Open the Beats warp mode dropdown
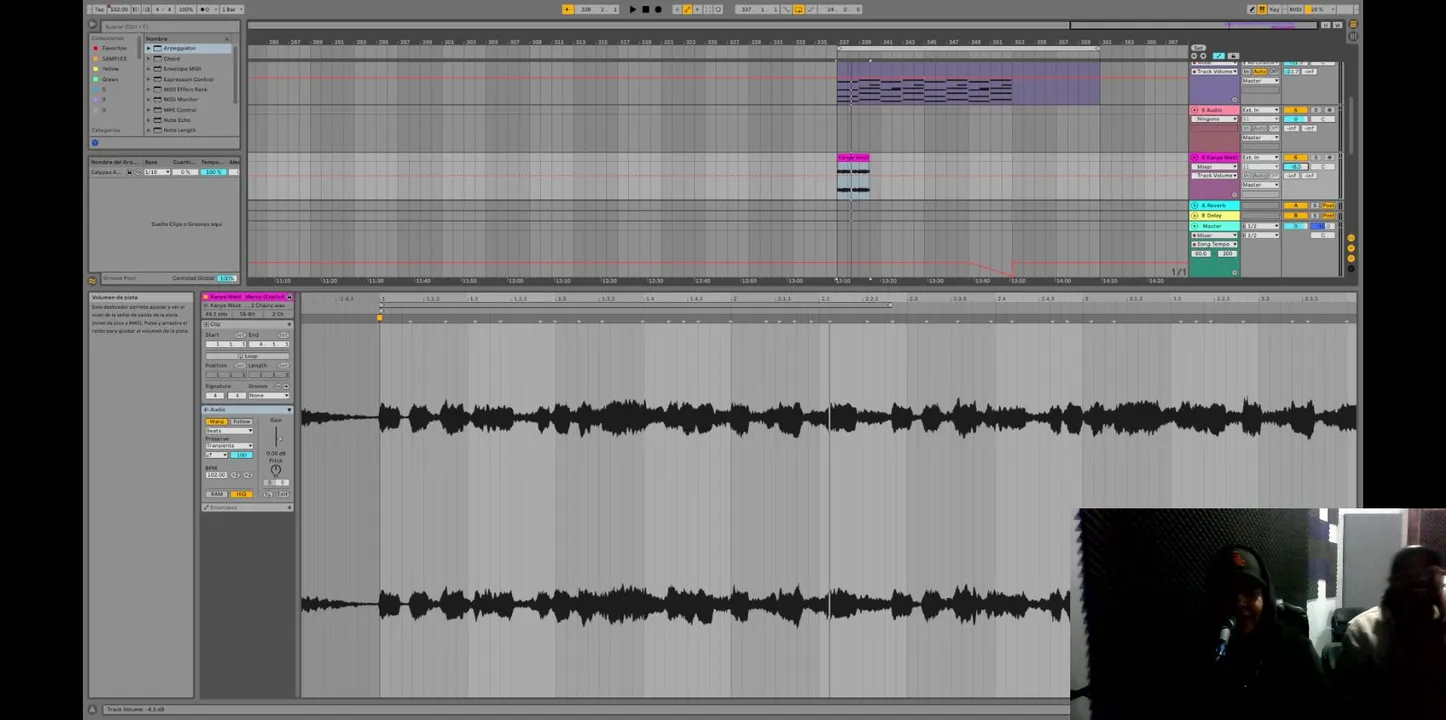This screenshot has width=1446, height=720. 229,430
